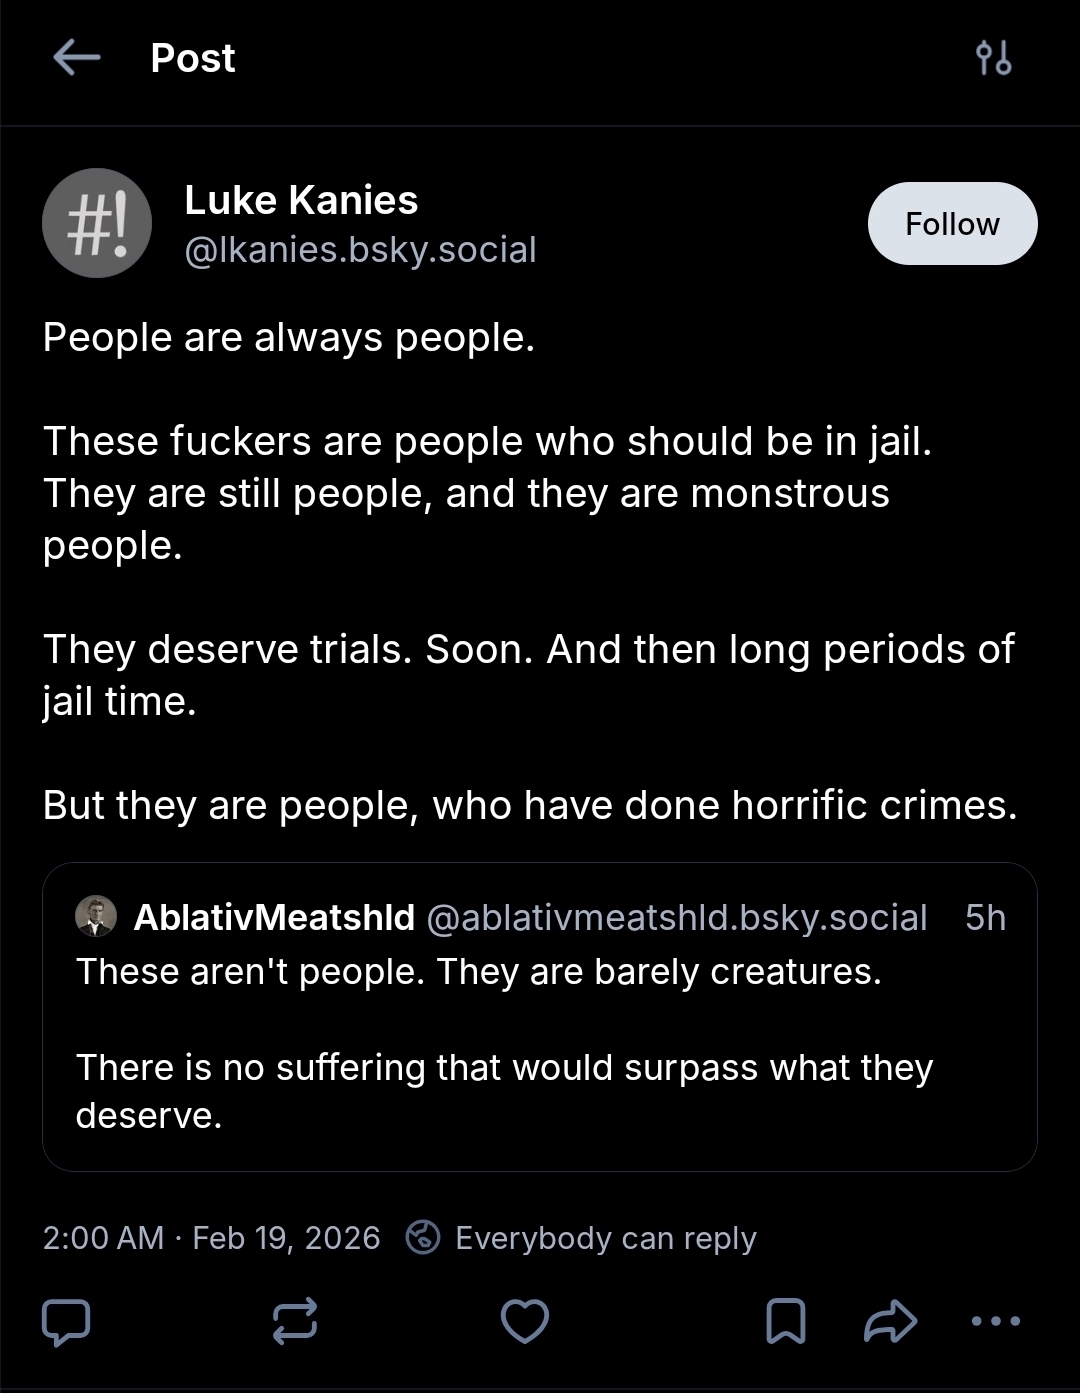Open the Luke Kanies display name
Image resolution: width=1080 pixels, height=1393 pixels.
(301, 200)
